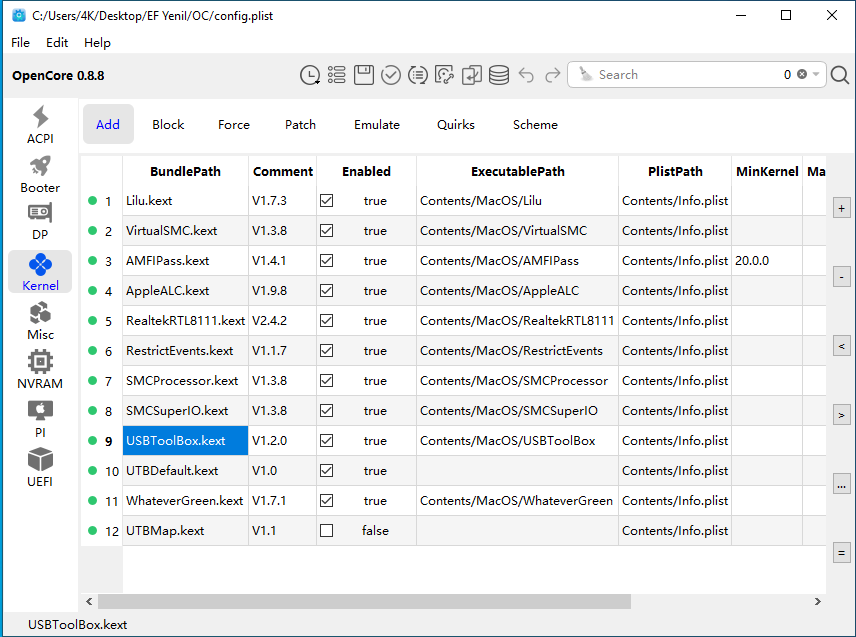Image resolution: width=856 pixels, height=637 pixels.
Task: Click the ExecutablePath column header
Action: pyautogui.click(x=518, y=171)
